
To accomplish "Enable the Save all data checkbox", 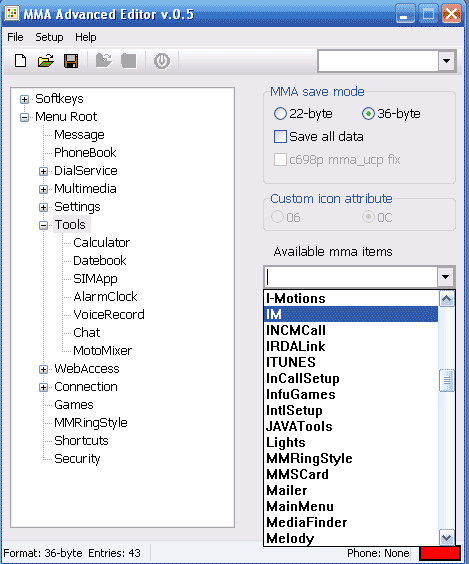I will (280, 137).
